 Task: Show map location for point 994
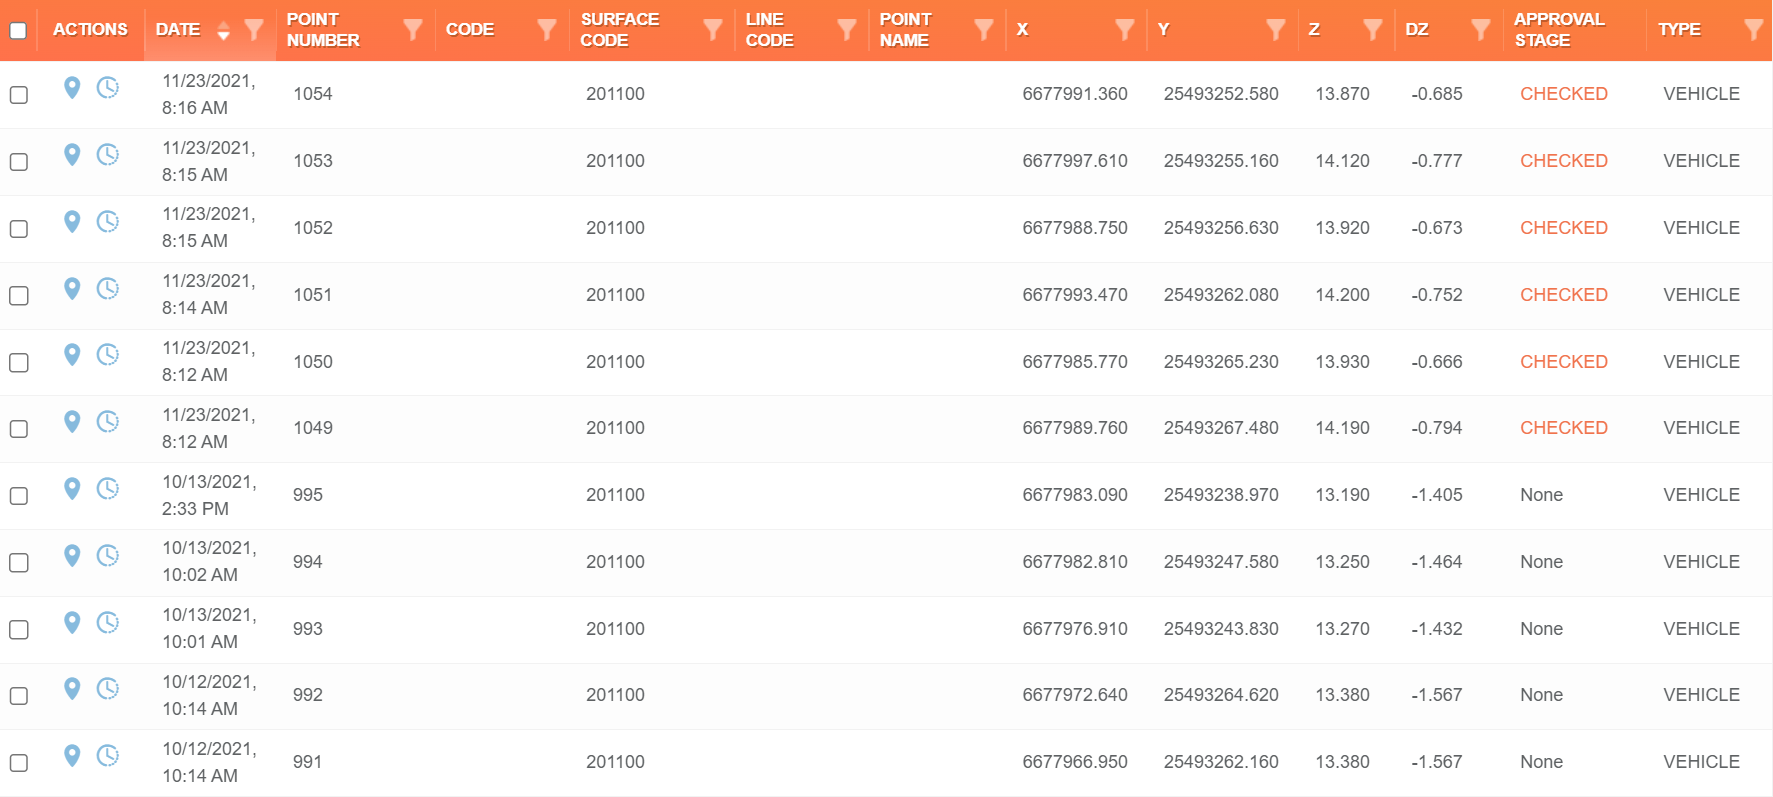tap(72, 556)
